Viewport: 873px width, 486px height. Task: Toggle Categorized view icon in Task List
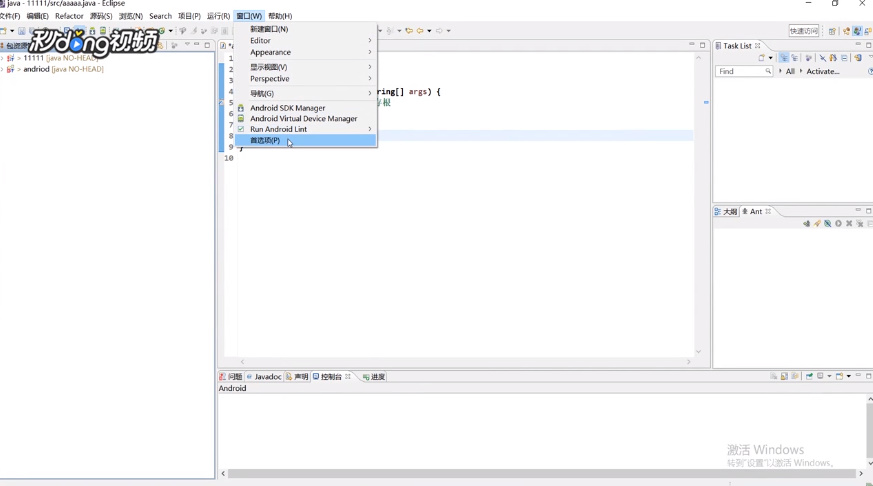783,57
